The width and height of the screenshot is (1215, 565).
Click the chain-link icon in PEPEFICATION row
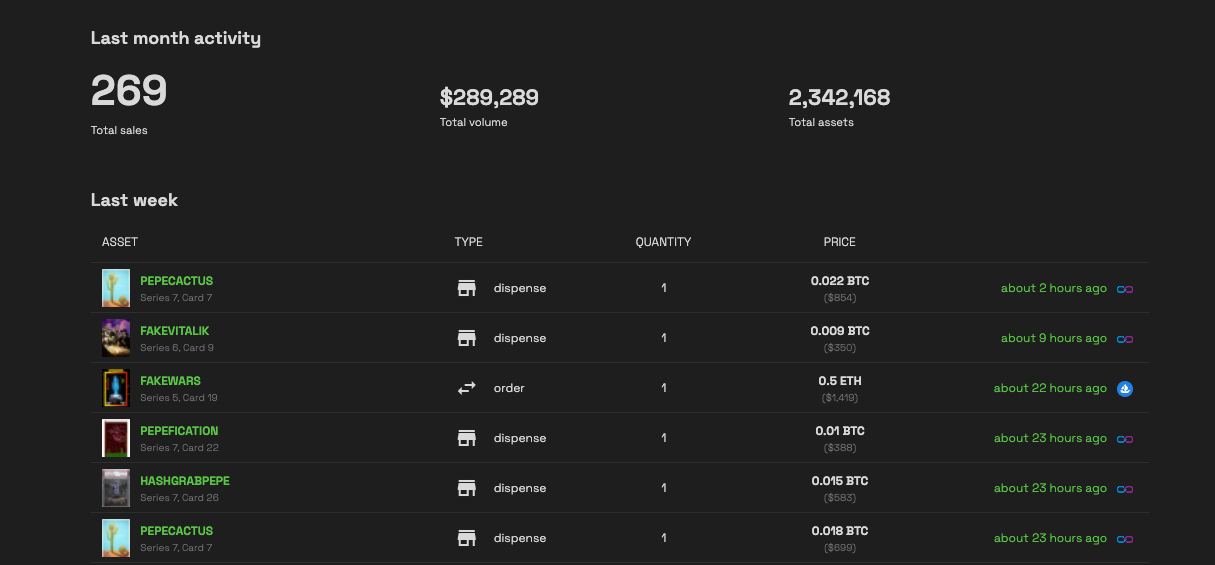[x=1125, y=439]
